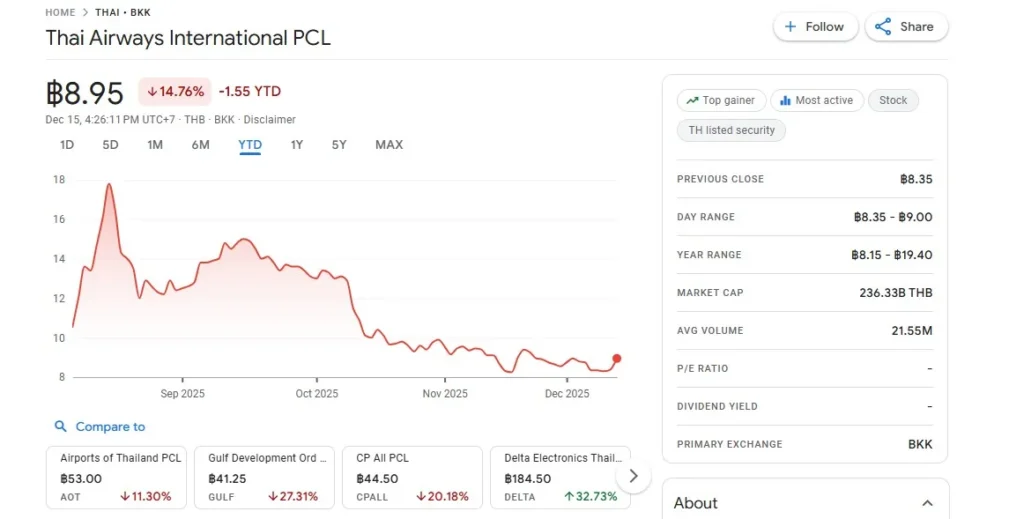The image size is (1024, 519).
Task: Click the Compare to magnifier icon
Action: point(61,427)
